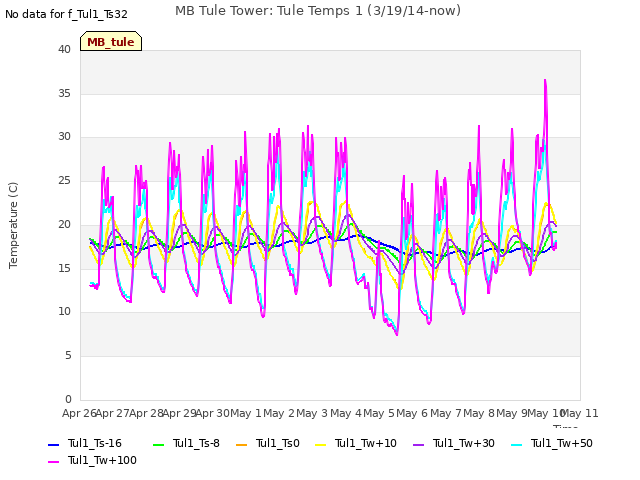The height and width of the screenshot is (480, 640).
Task: Click the blue Tul1_Ts-16 legend color marker
Action: click(x=53, y=444)
